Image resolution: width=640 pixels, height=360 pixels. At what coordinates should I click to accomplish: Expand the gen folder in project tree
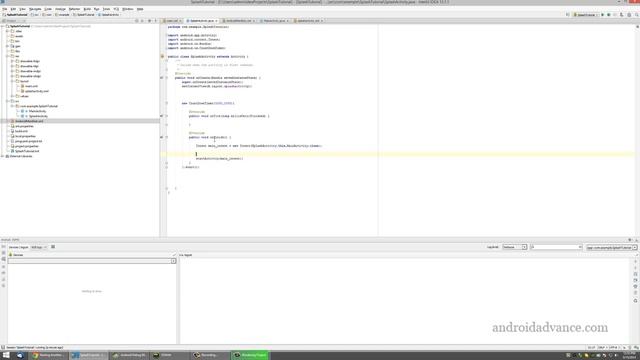[8, 46]
